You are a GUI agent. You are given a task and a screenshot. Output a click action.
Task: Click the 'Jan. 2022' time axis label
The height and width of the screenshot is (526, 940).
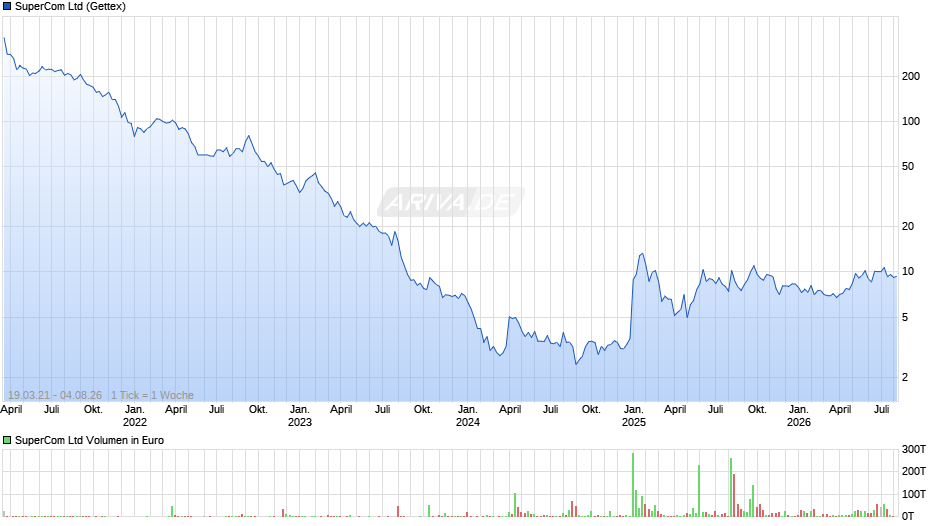point(135,416)
